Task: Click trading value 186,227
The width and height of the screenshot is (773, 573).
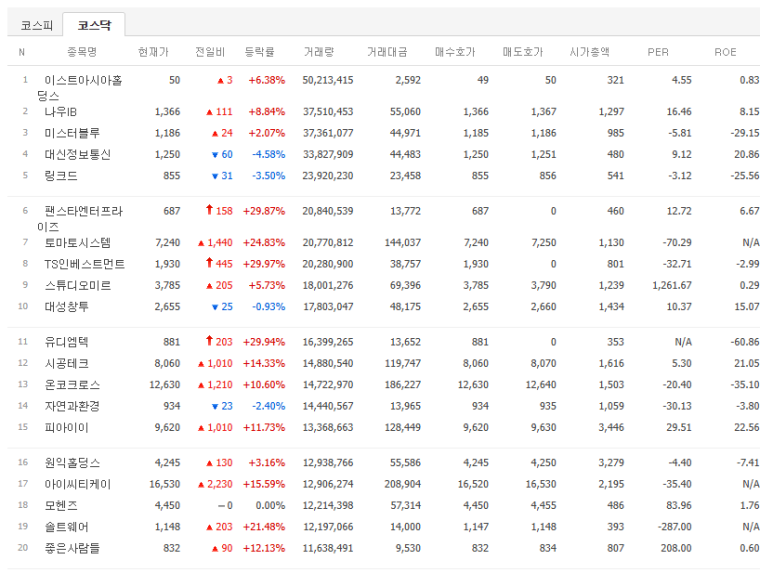Action: (x=403, y=385)
